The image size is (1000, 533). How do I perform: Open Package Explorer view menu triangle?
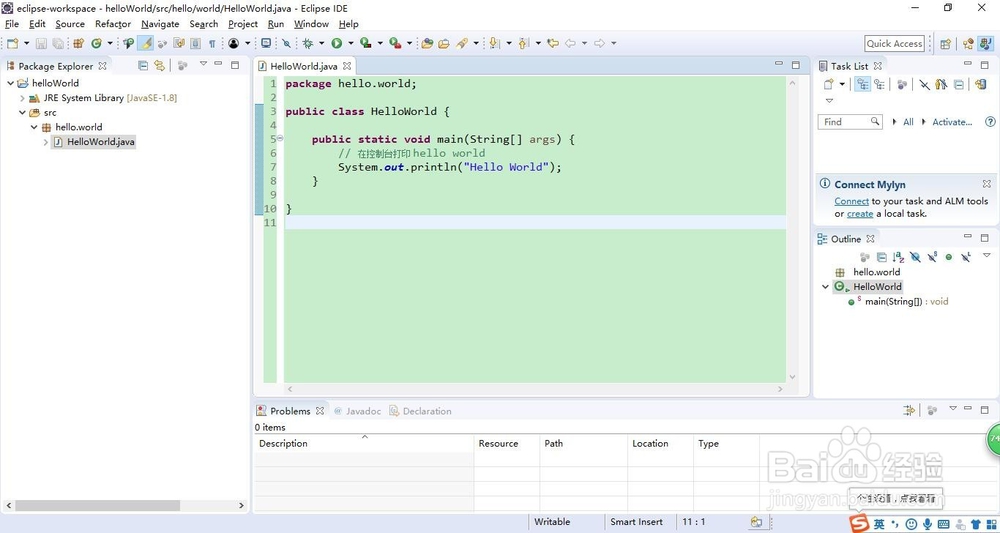click(203, 64)
